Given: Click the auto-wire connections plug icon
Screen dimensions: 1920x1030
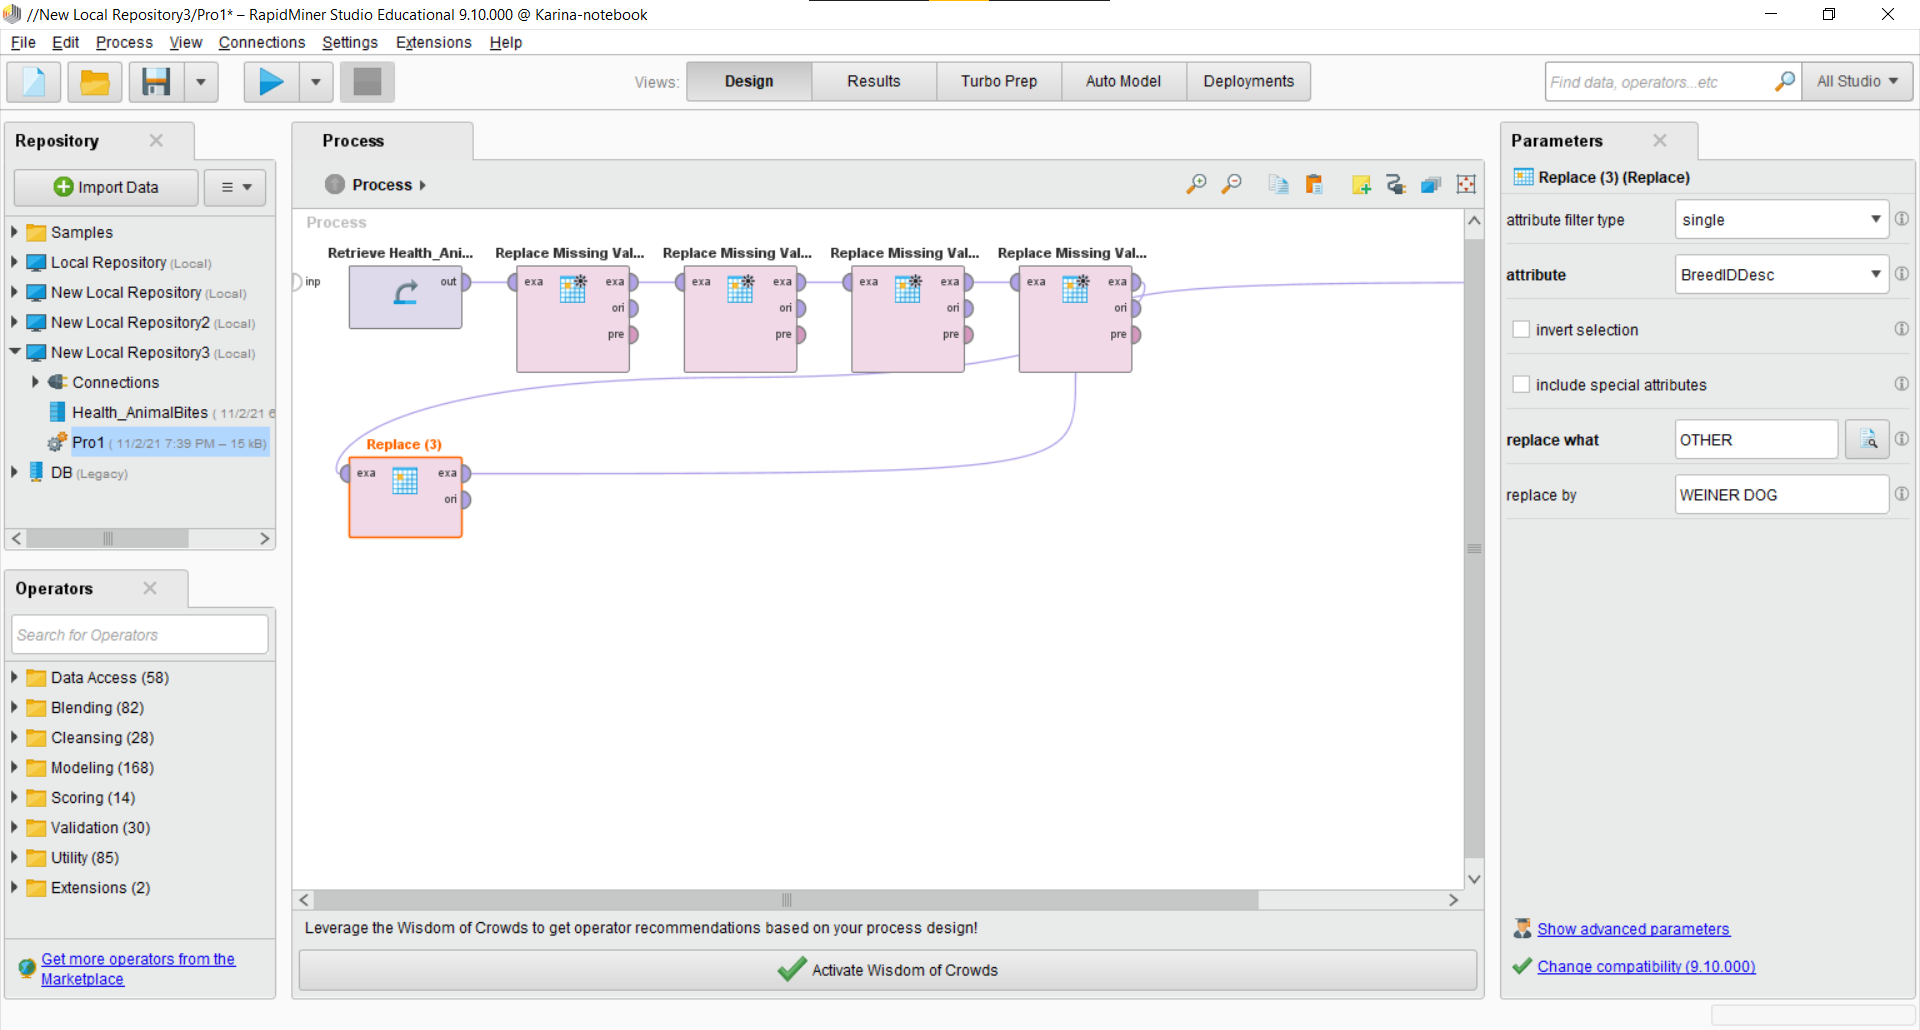Looking at the screenshot, I should click(1396, 184).
